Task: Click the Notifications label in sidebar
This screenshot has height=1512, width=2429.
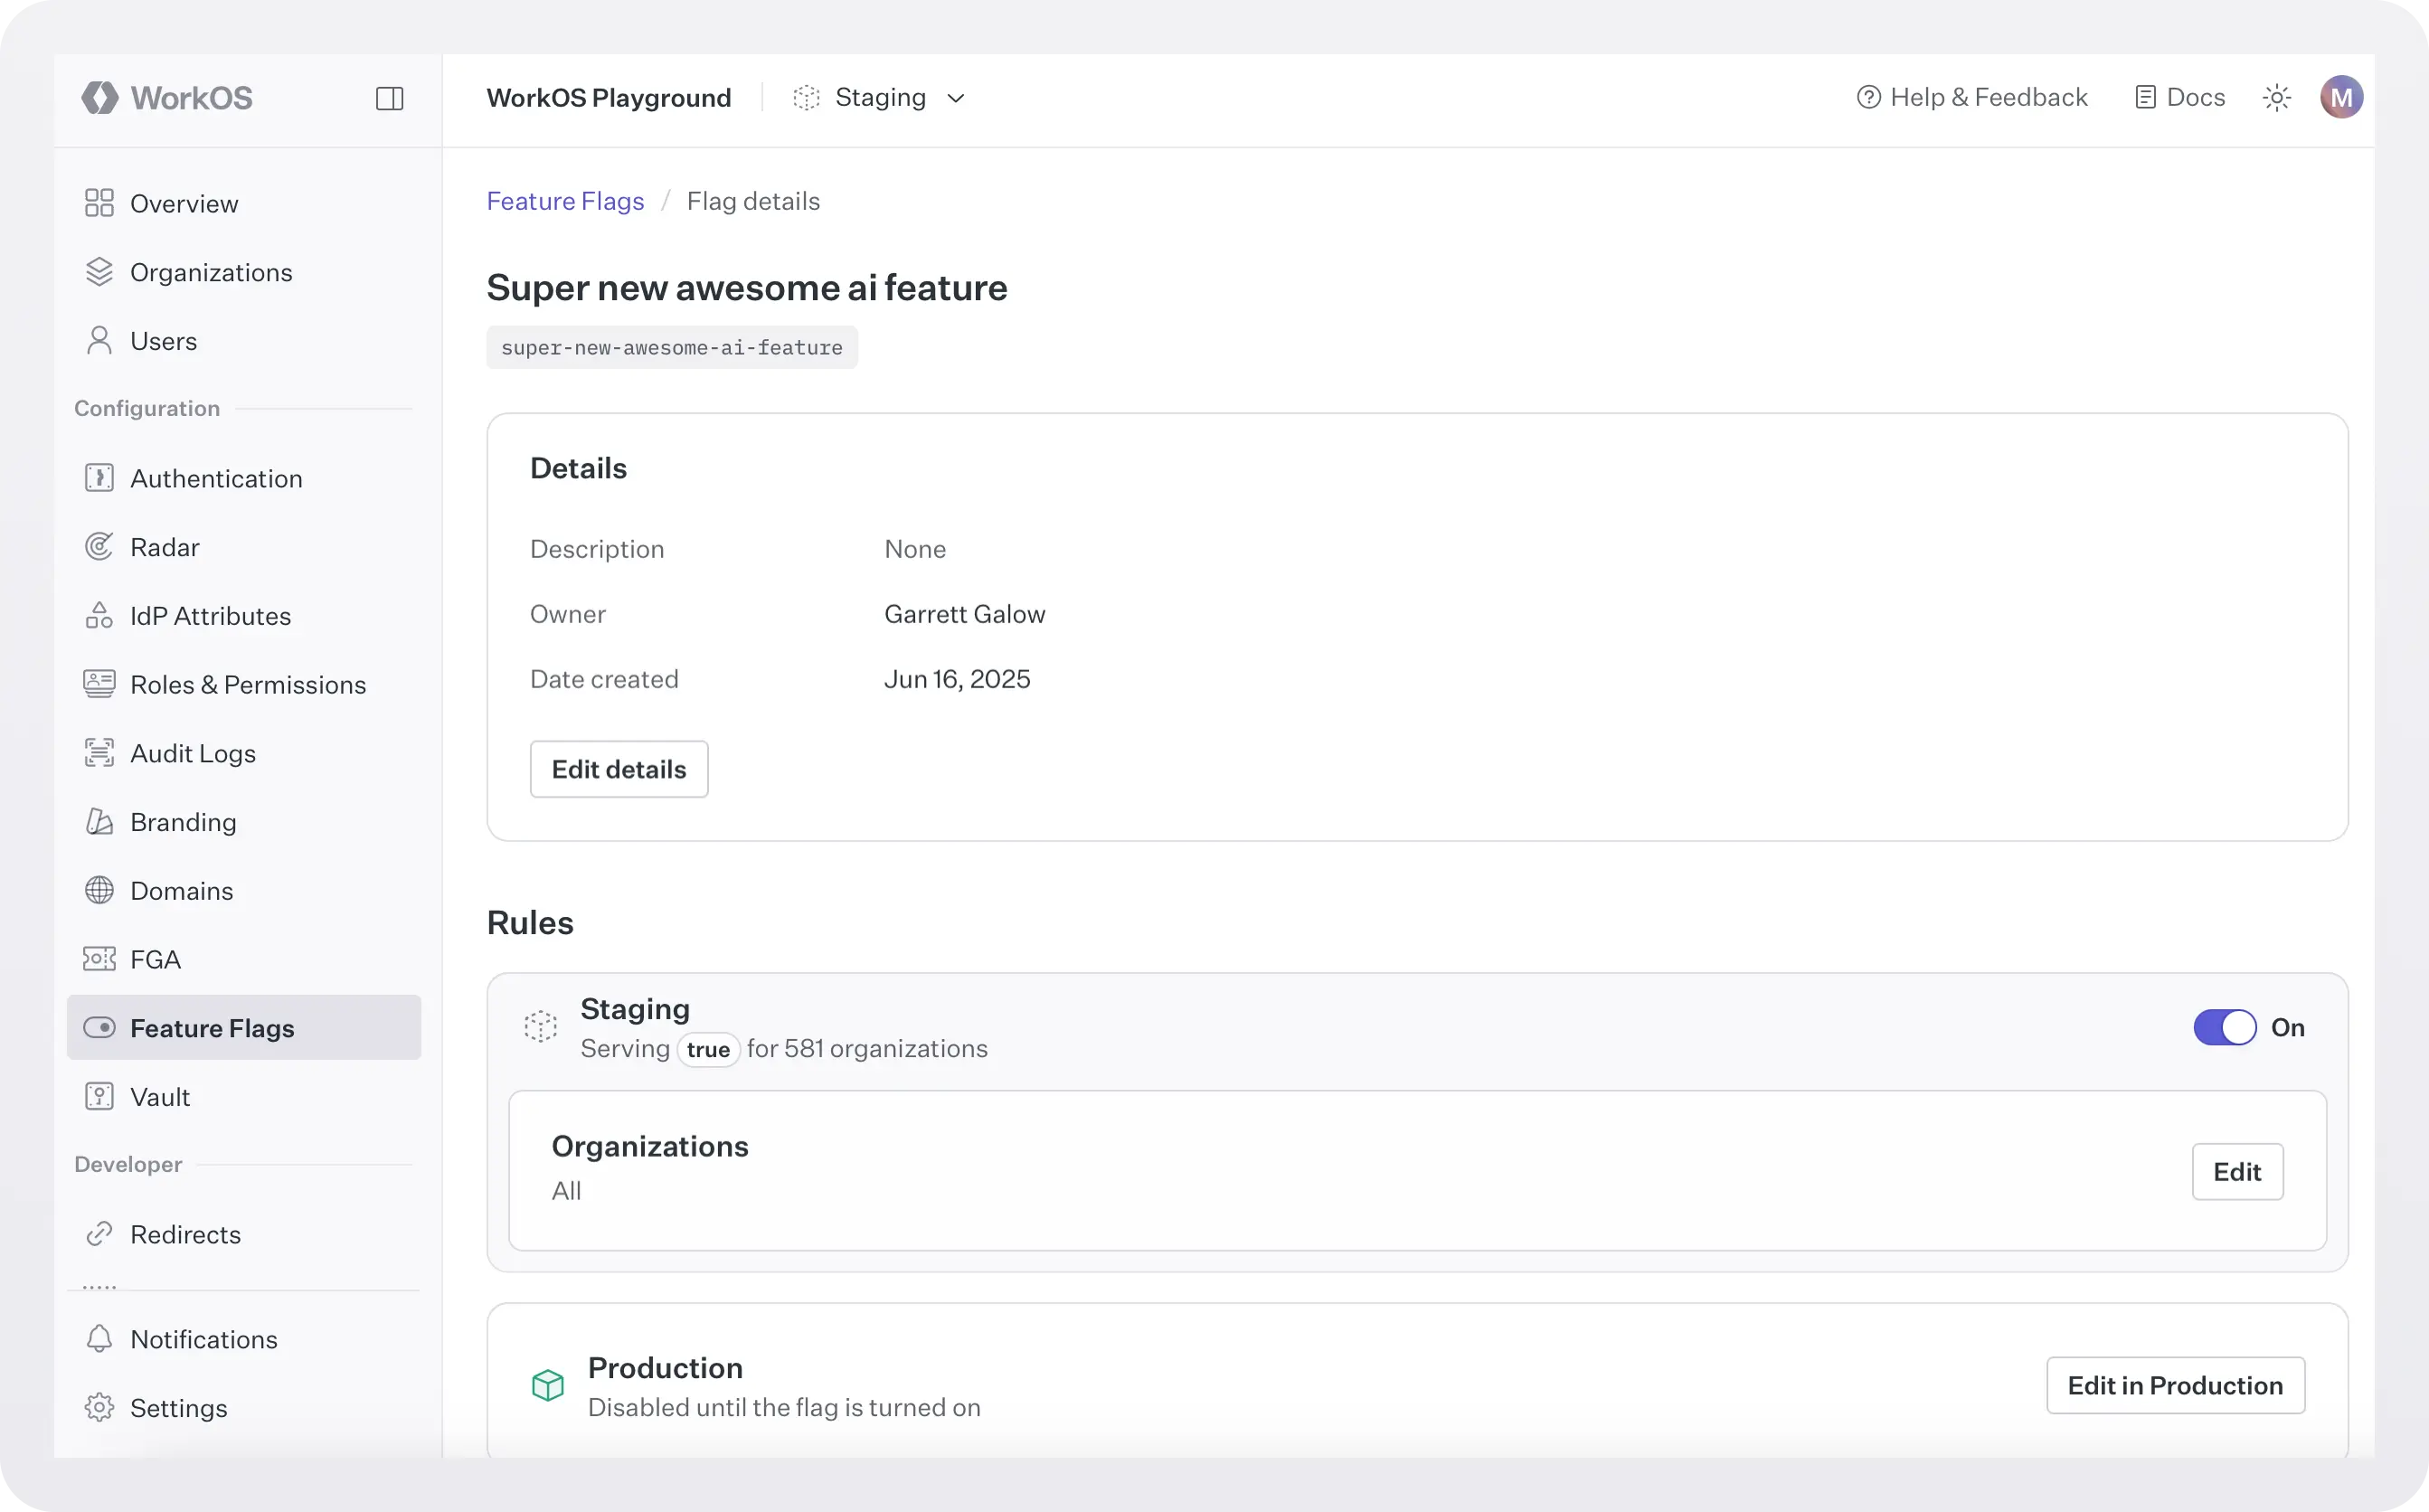Action: click(x=204, y=1339)
